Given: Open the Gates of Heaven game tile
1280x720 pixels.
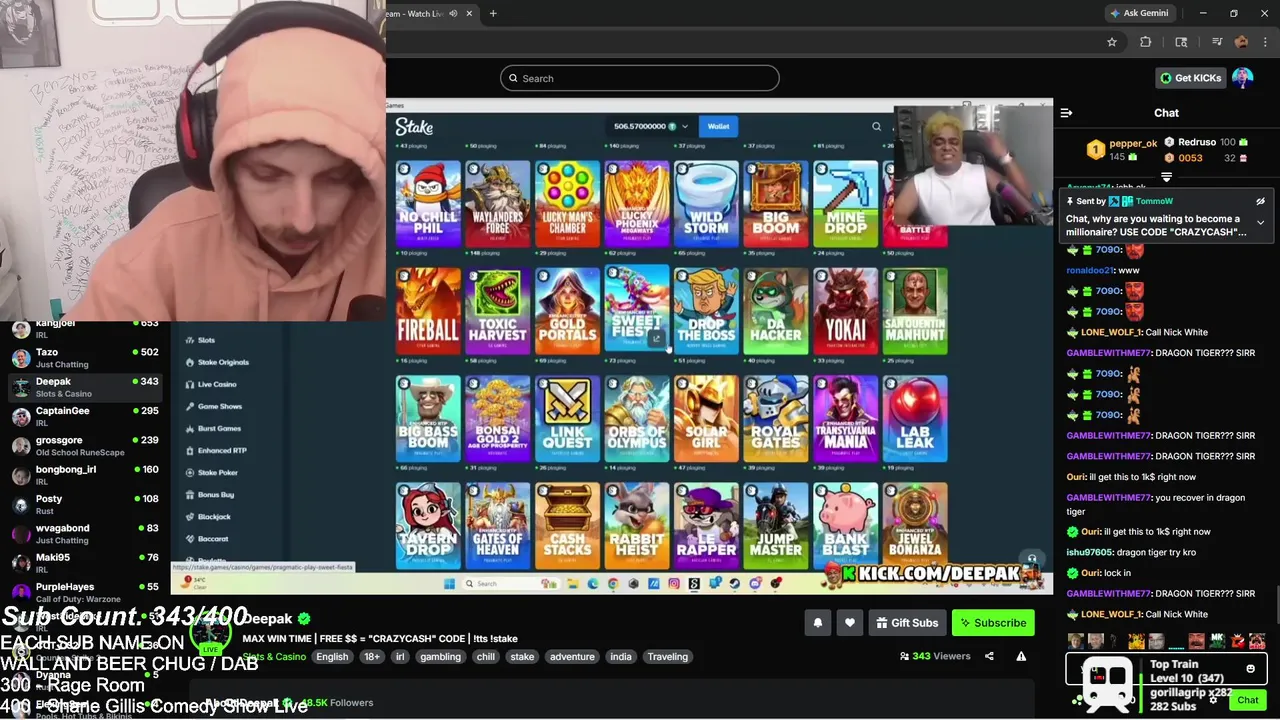Looking at the screenshot, I should [x=498, y=526].
